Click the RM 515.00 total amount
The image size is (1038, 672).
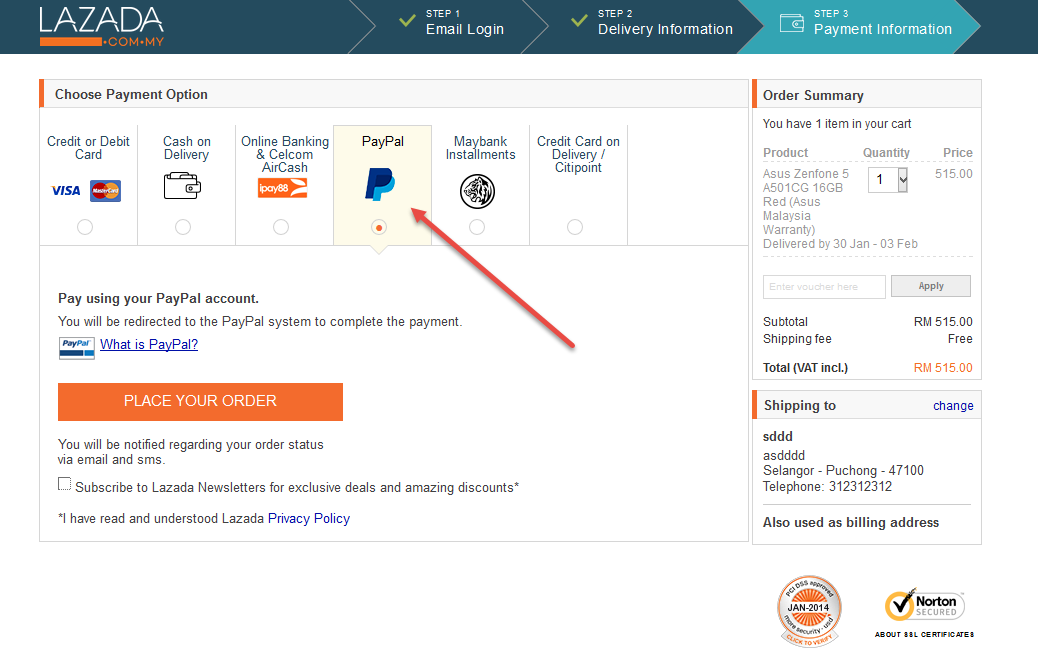tap(943, 367)
